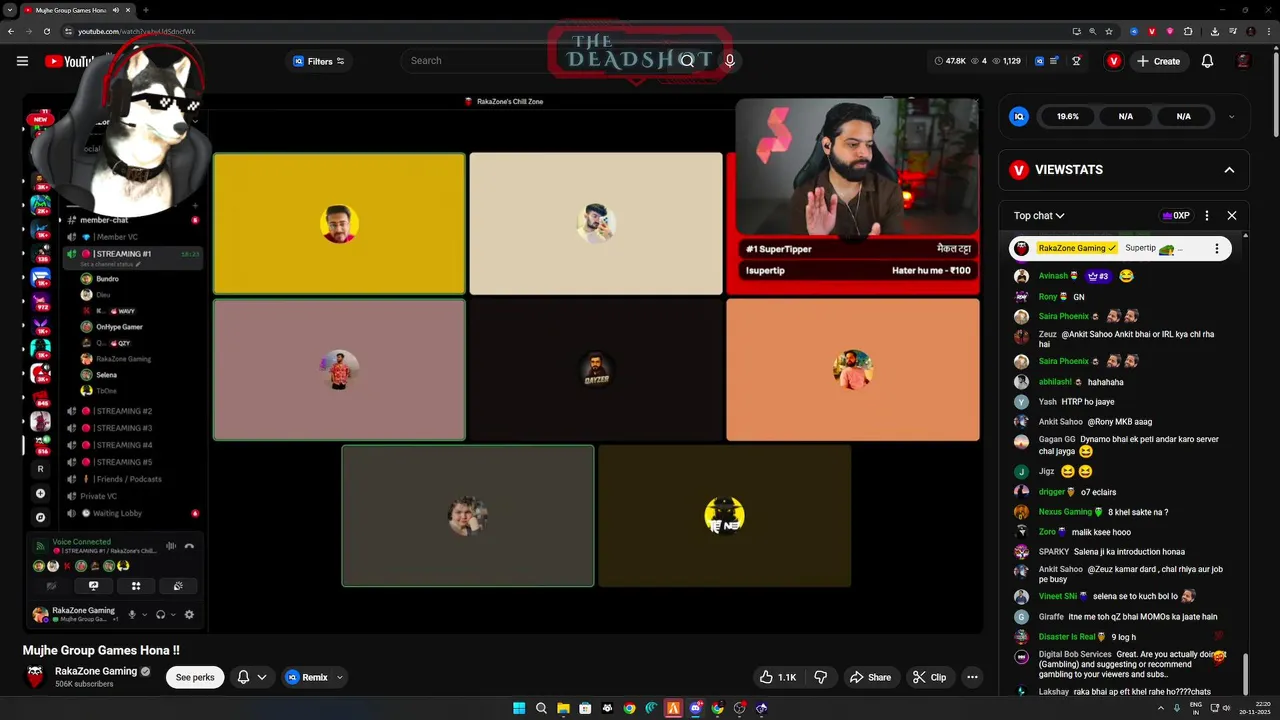
Task: Click the Discord add server plus icon
Action: click(x=40, y=493)
